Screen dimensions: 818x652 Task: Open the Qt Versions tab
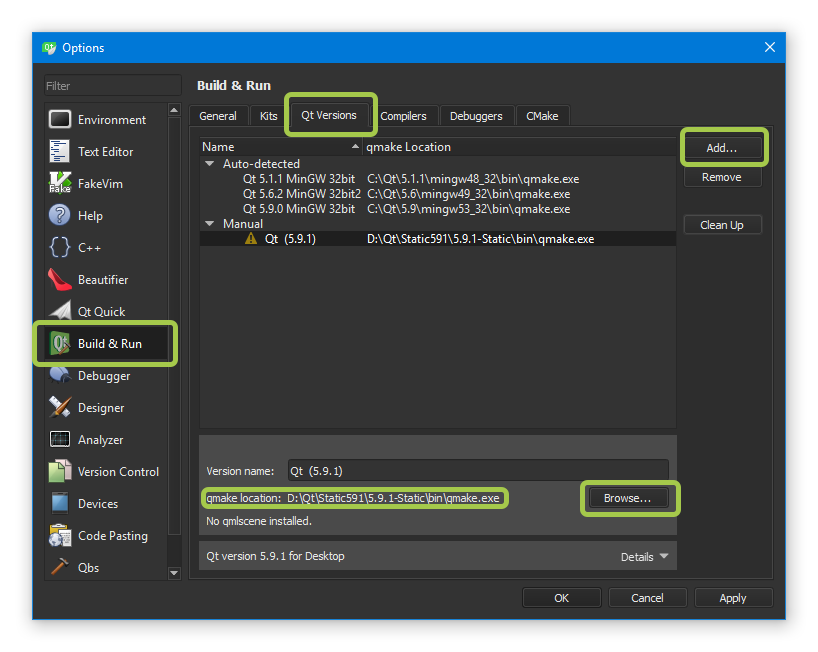click(329, 115)
